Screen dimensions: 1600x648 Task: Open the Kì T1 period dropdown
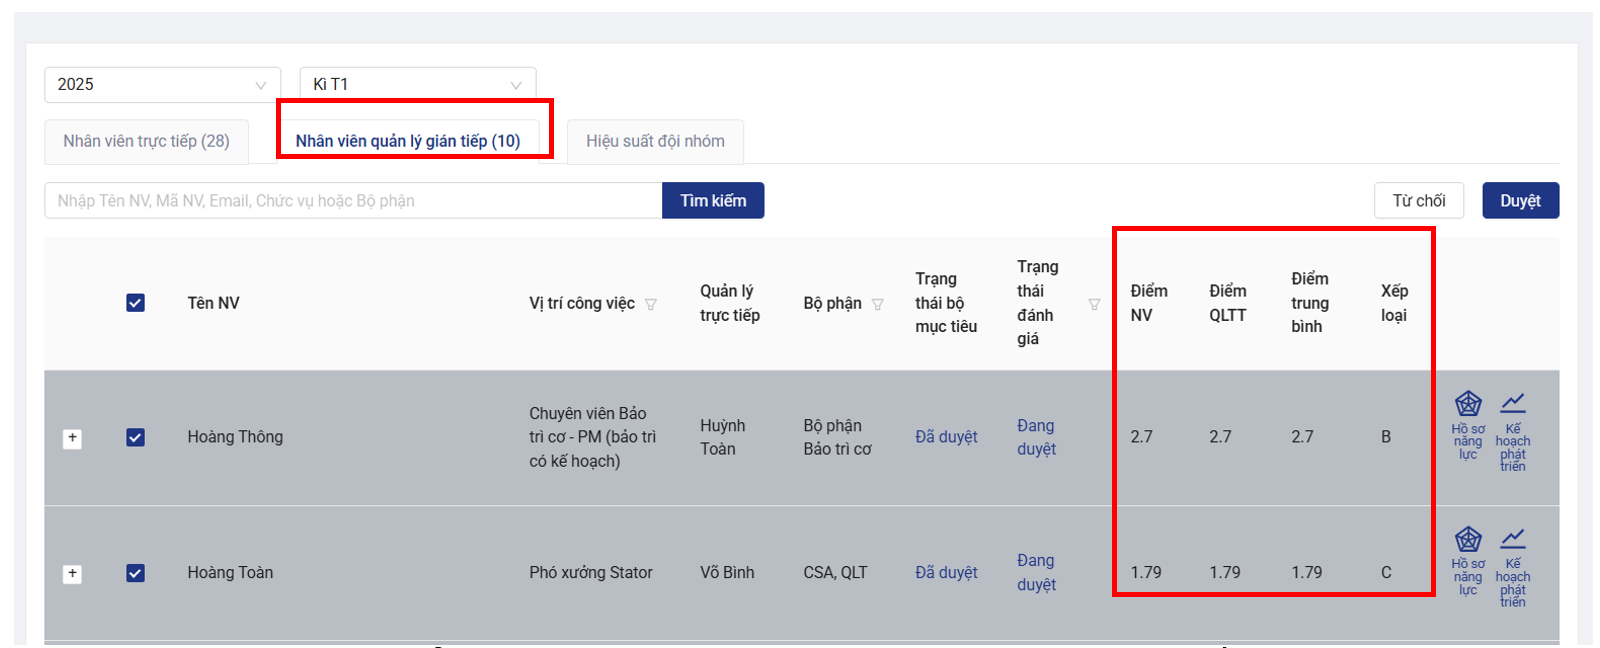tap(417, 85)
